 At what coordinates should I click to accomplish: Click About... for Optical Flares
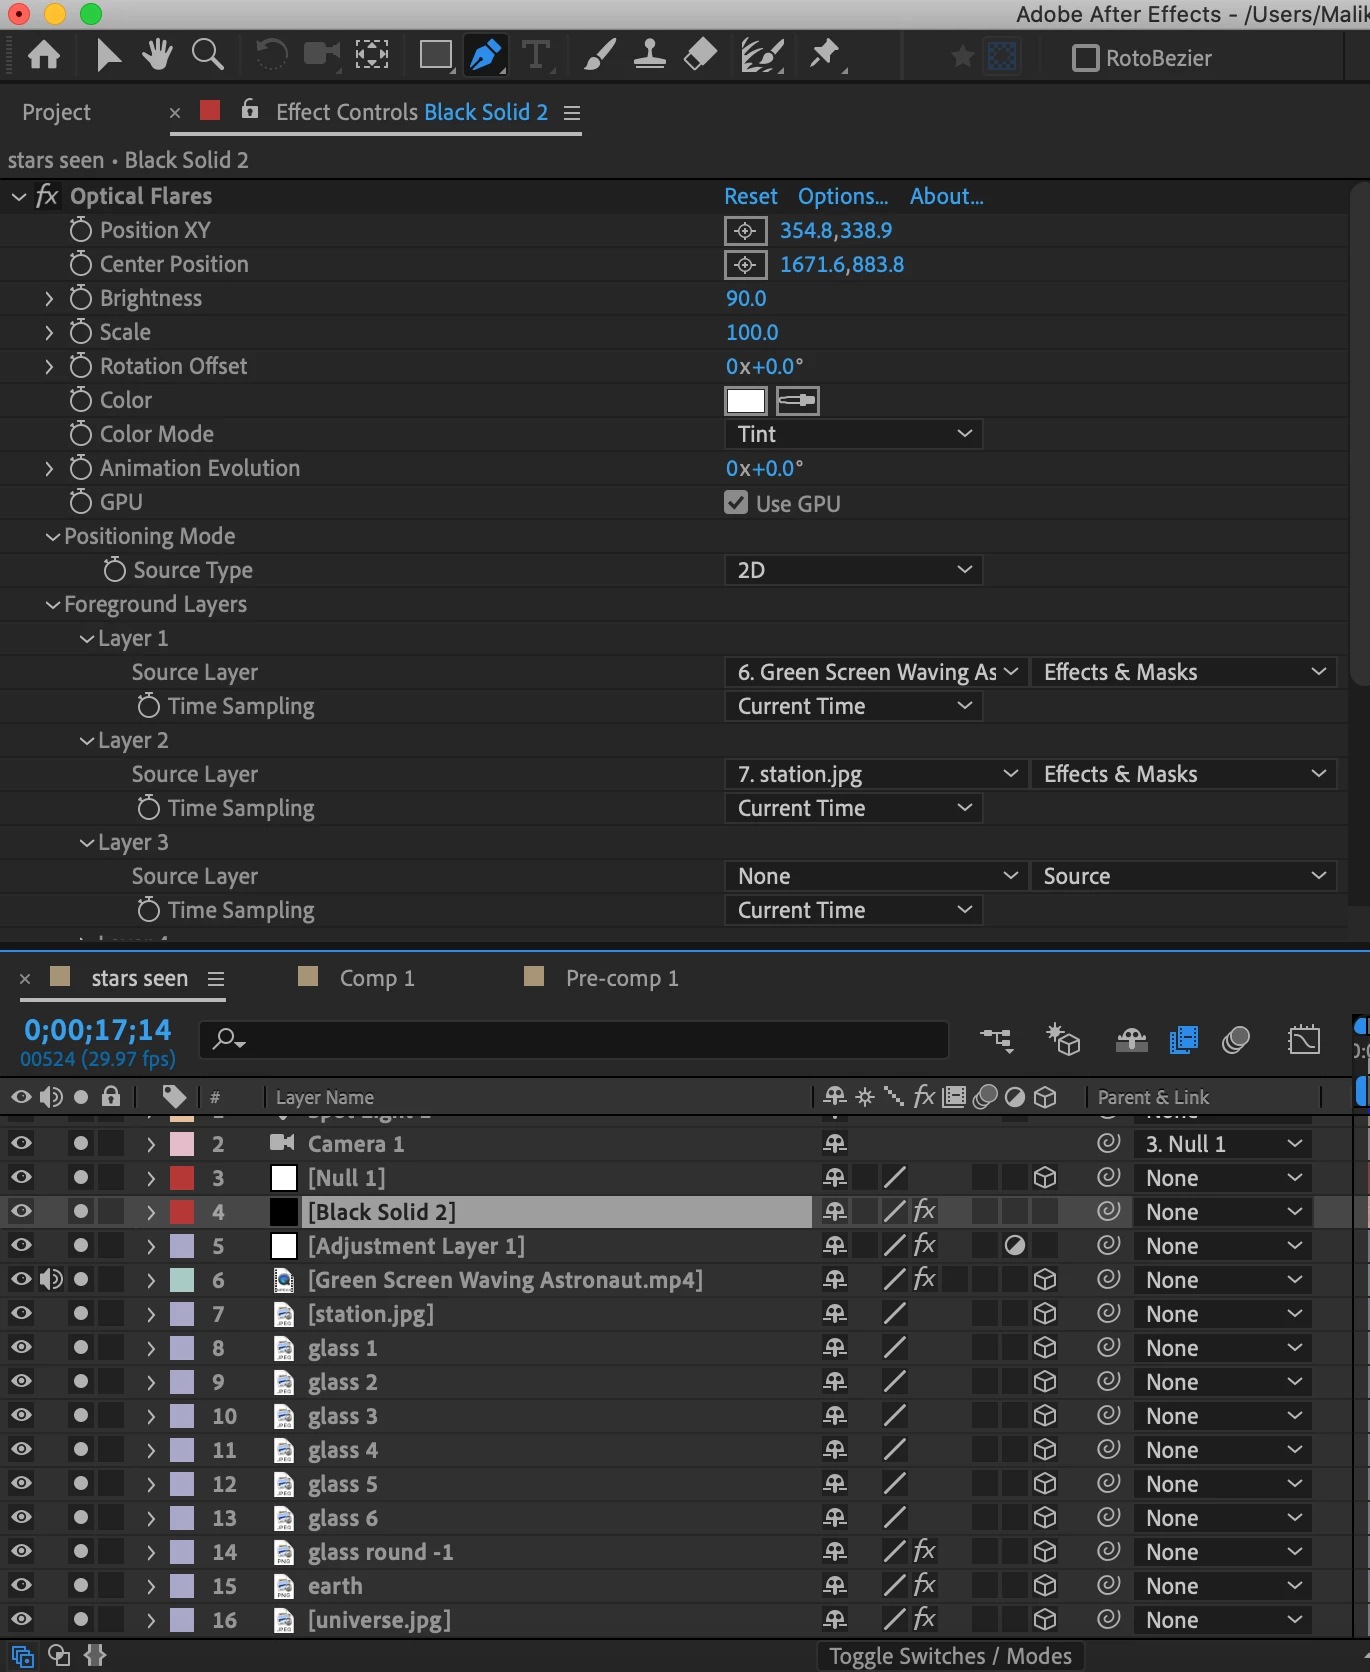pyautogui.click(x=946, y=196)
